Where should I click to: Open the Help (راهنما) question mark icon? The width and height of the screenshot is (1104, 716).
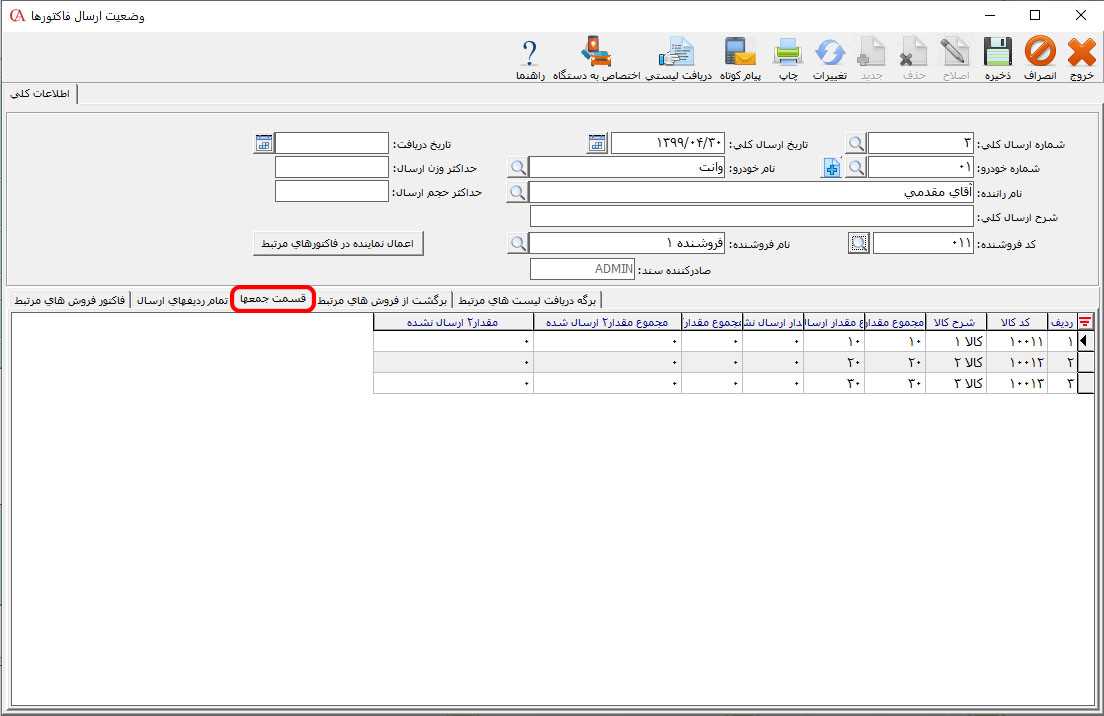pyautogui.click(x=530, y=52)
